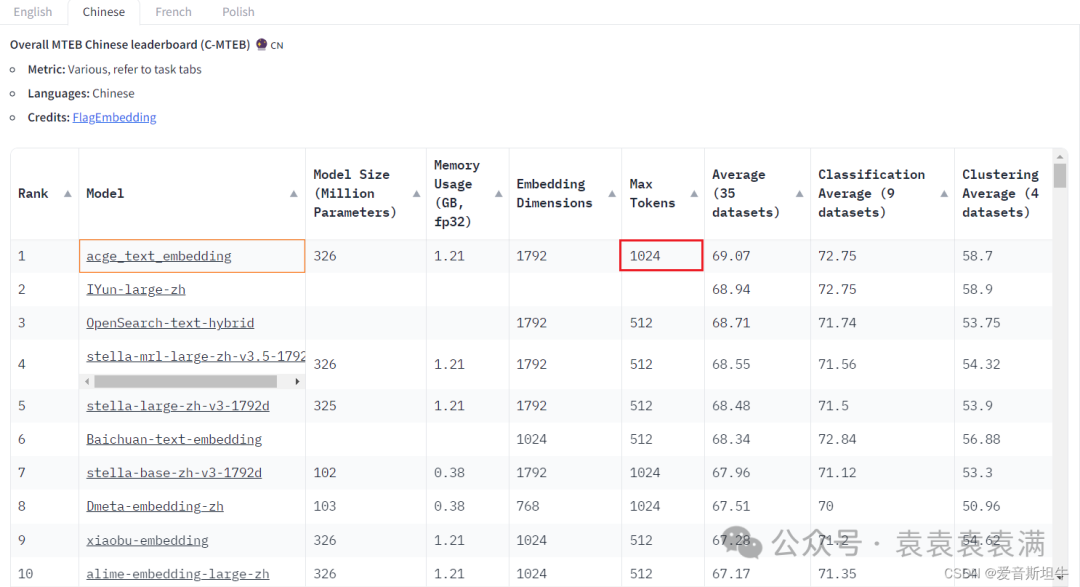The width and height of the screenshot is (1080, 587).
Task: Sort by Memory Usage column arrow
Action: coord(498,194)
